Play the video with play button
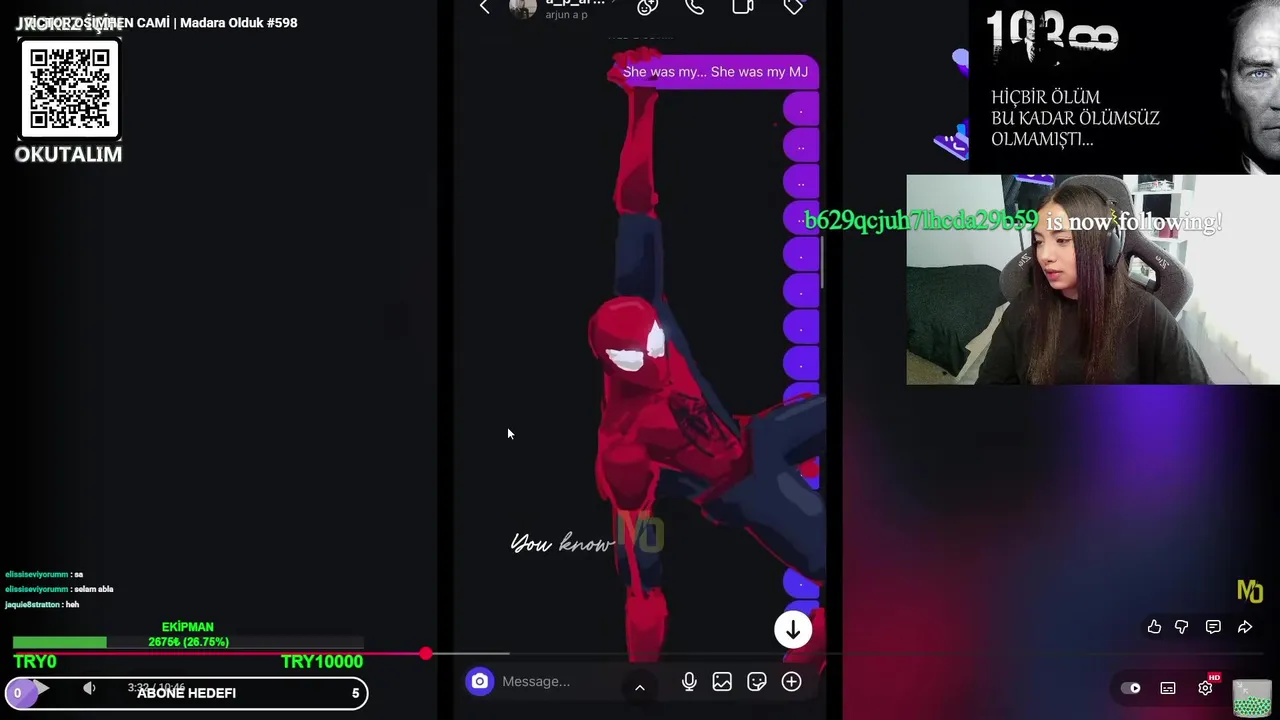This screenshot has width=1280, height=720. point(41,688)
